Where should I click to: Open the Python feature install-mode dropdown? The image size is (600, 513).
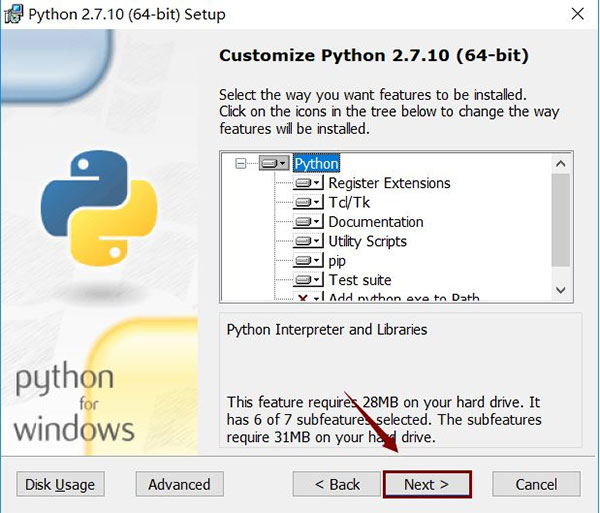pos(274,163)
